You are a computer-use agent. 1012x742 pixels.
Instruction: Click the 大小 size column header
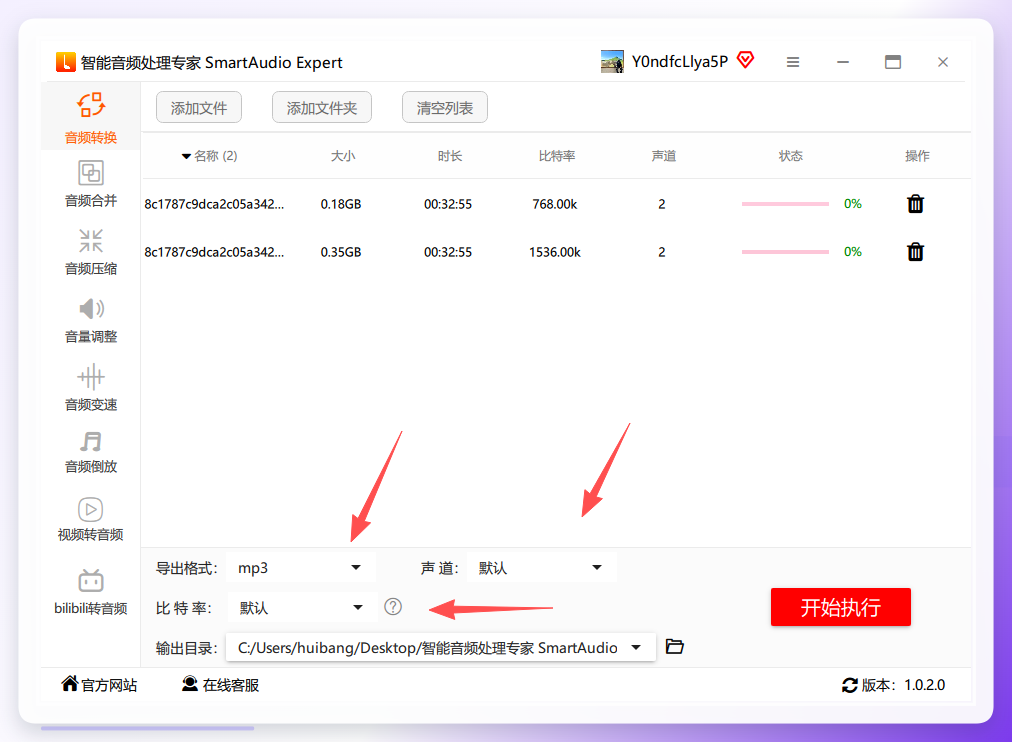tap(343, 156)
